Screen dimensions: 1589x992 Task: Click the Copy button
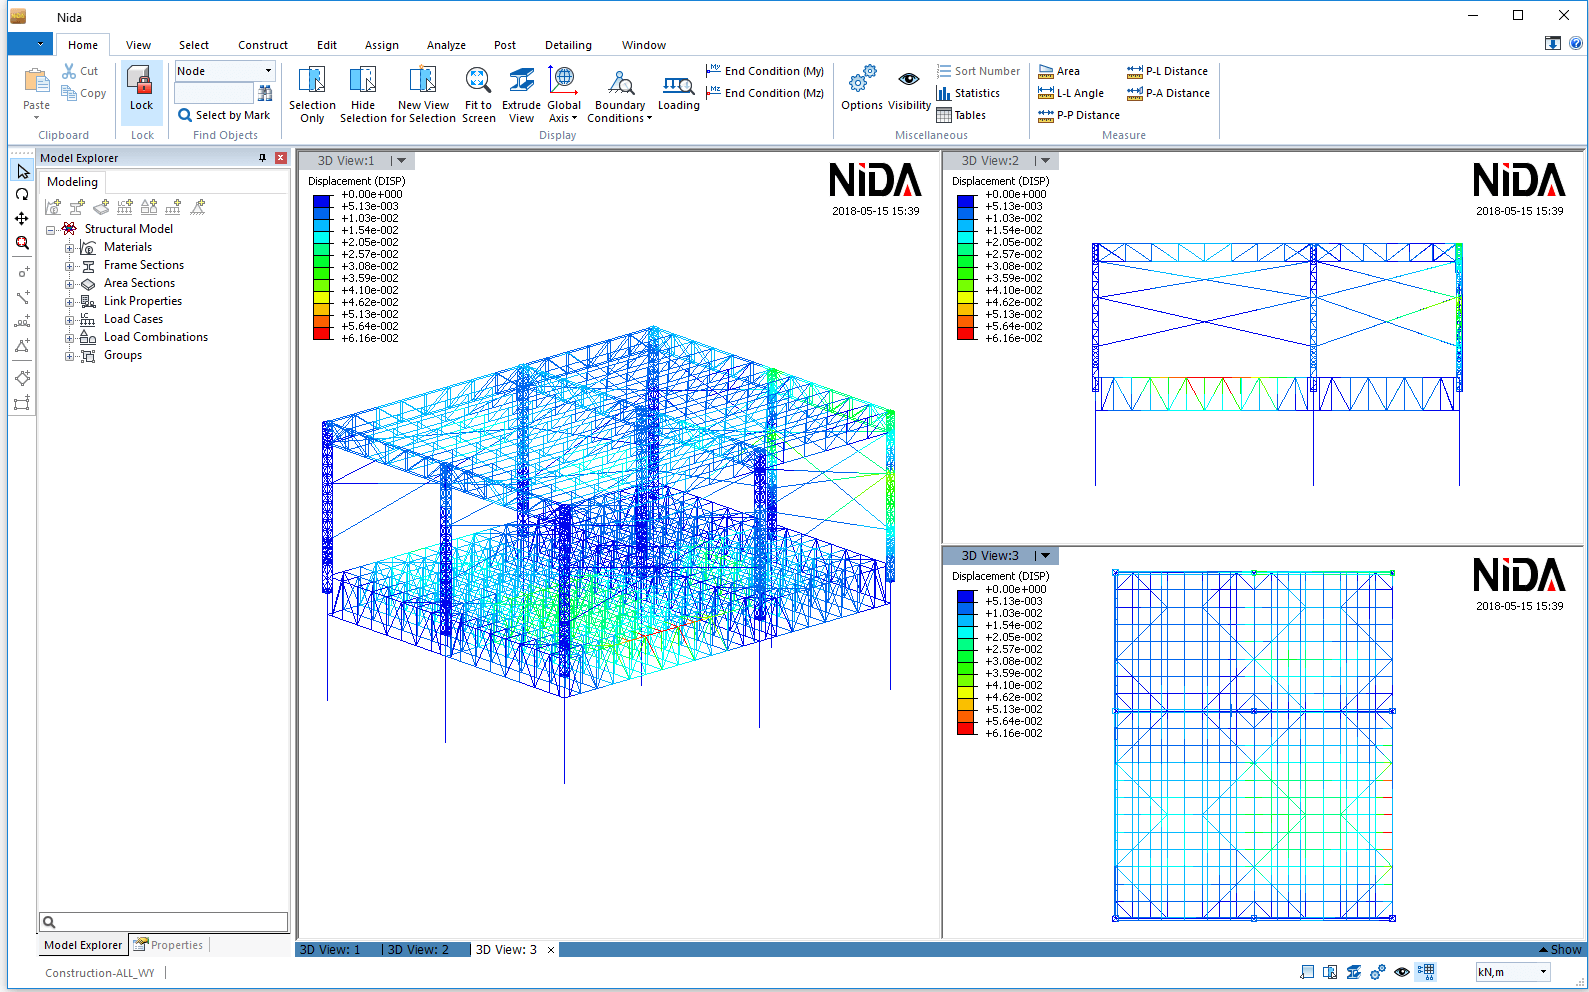84,93
